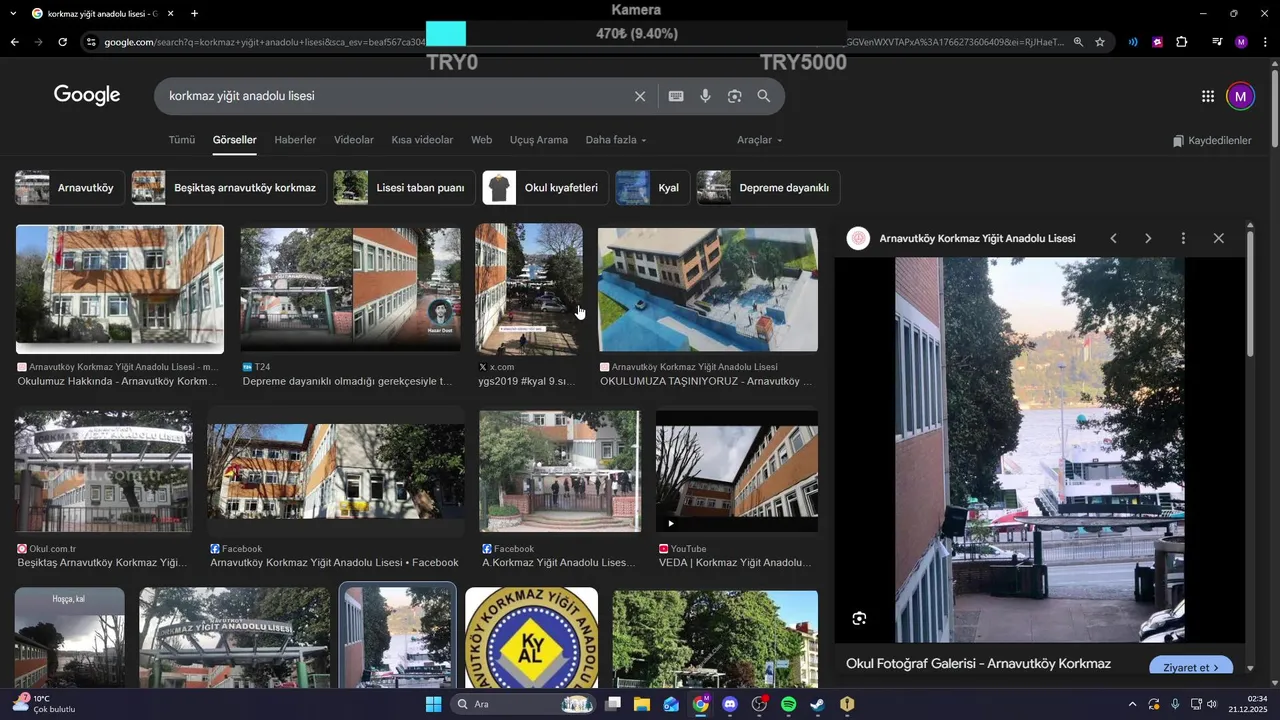Show previous image in the preview panel
Screen dimensions: 1280x720
(x=1113, y=238)
